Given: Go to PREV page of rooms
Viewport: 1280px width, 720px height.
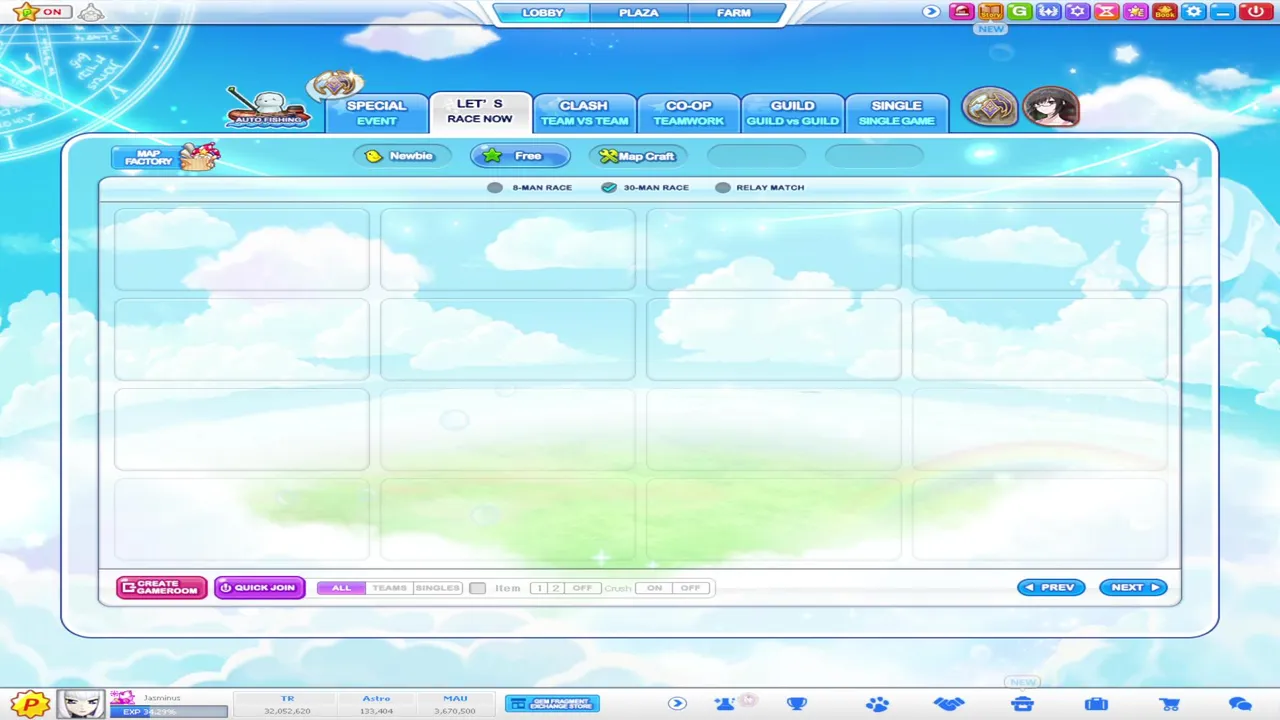Looking at the screenshot, I should pos(1051,588).
